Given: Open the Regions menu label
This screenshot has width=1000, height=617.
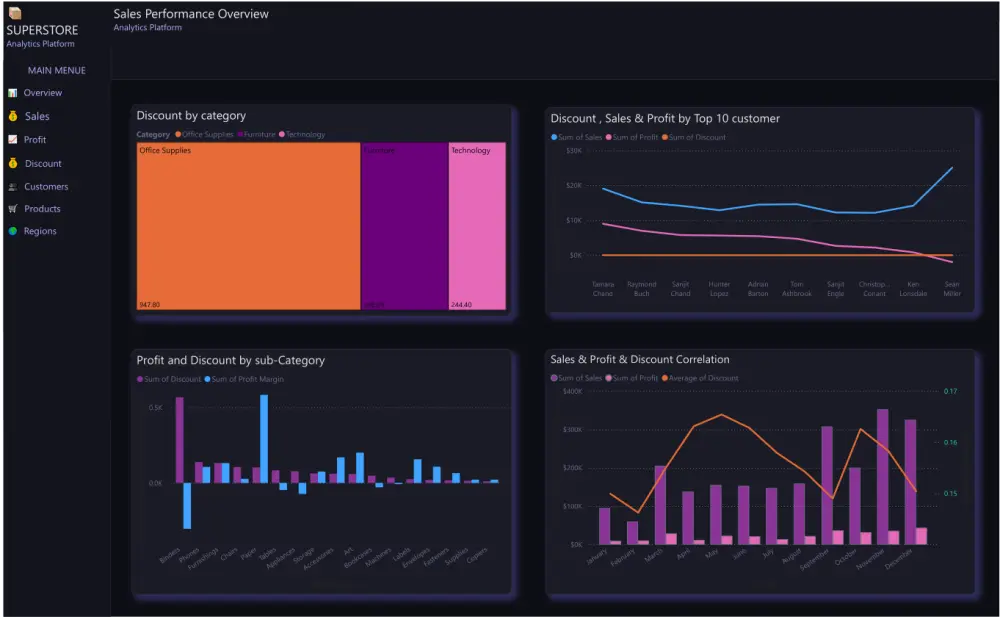Looking at the screenshot, I should (x=40, y=231).
